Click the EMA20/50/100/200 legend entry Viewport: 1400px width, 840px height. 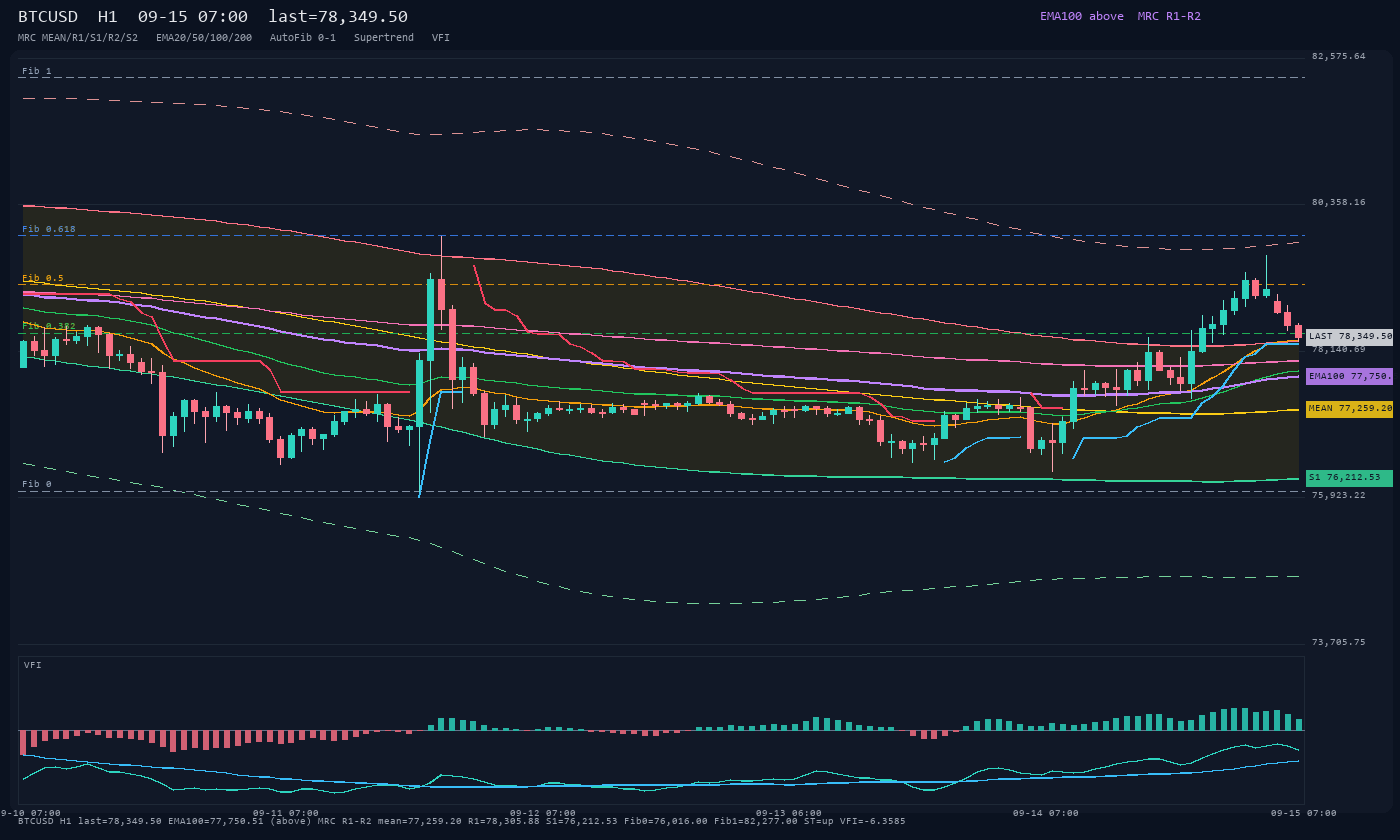[204, 37]
